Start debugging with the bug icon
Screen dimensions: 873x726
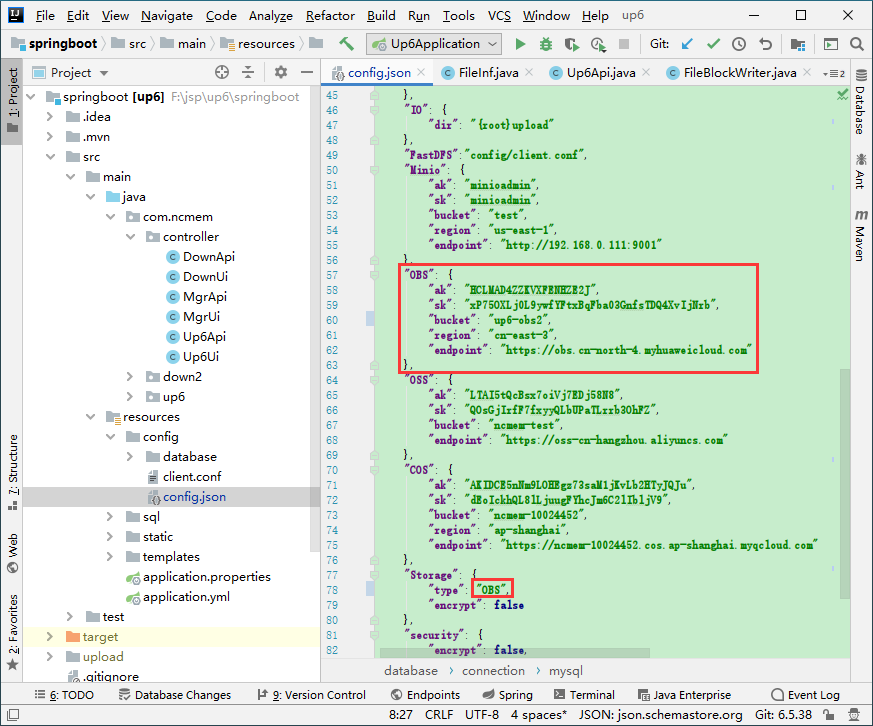coord(546,44)
